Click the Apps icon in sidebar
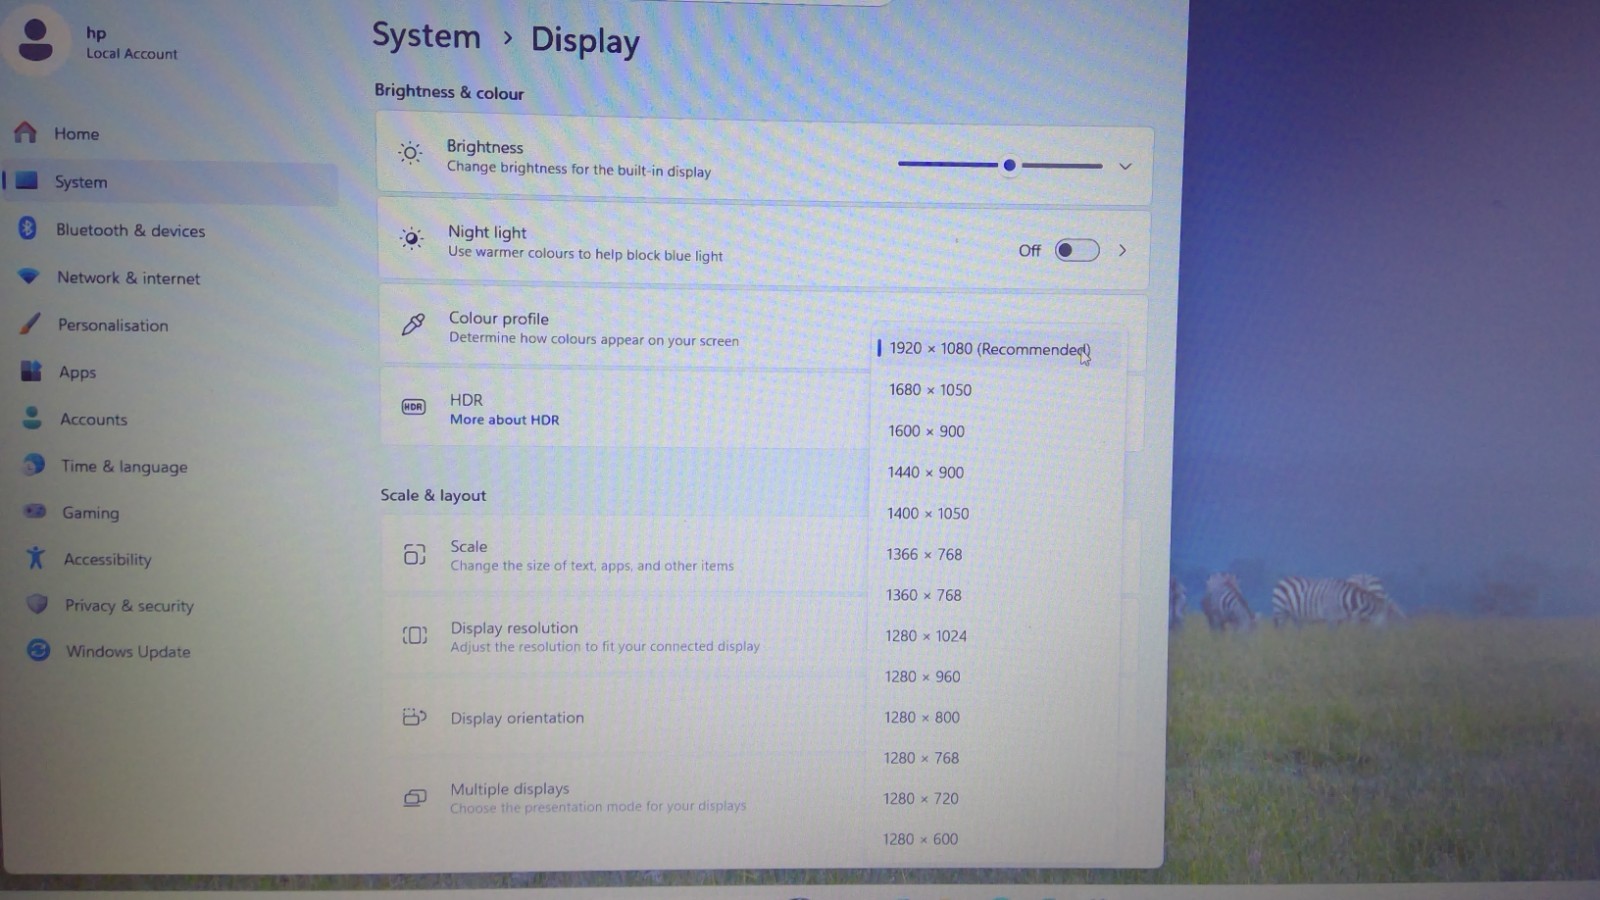Viewport: 1600px width, 900px height. coord(31,371)
